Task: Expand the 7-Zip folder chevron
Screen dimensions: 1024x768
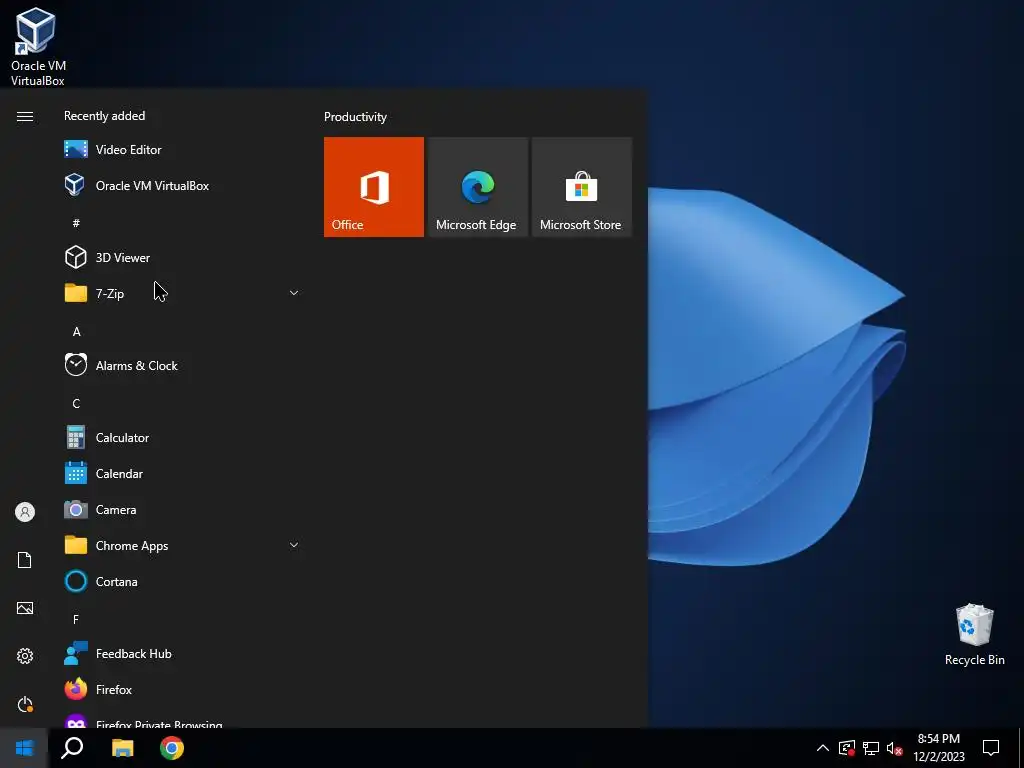Action: point(294,293)
